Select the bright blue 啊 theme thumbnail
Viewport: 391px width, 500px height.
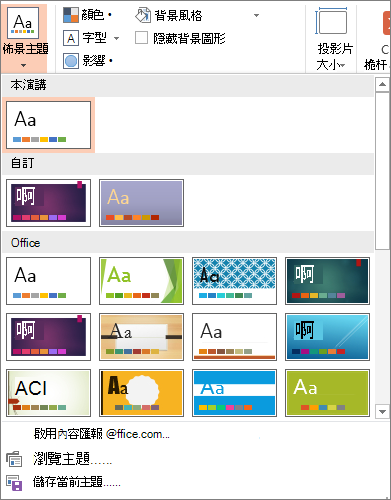click(x=327, y=337)
